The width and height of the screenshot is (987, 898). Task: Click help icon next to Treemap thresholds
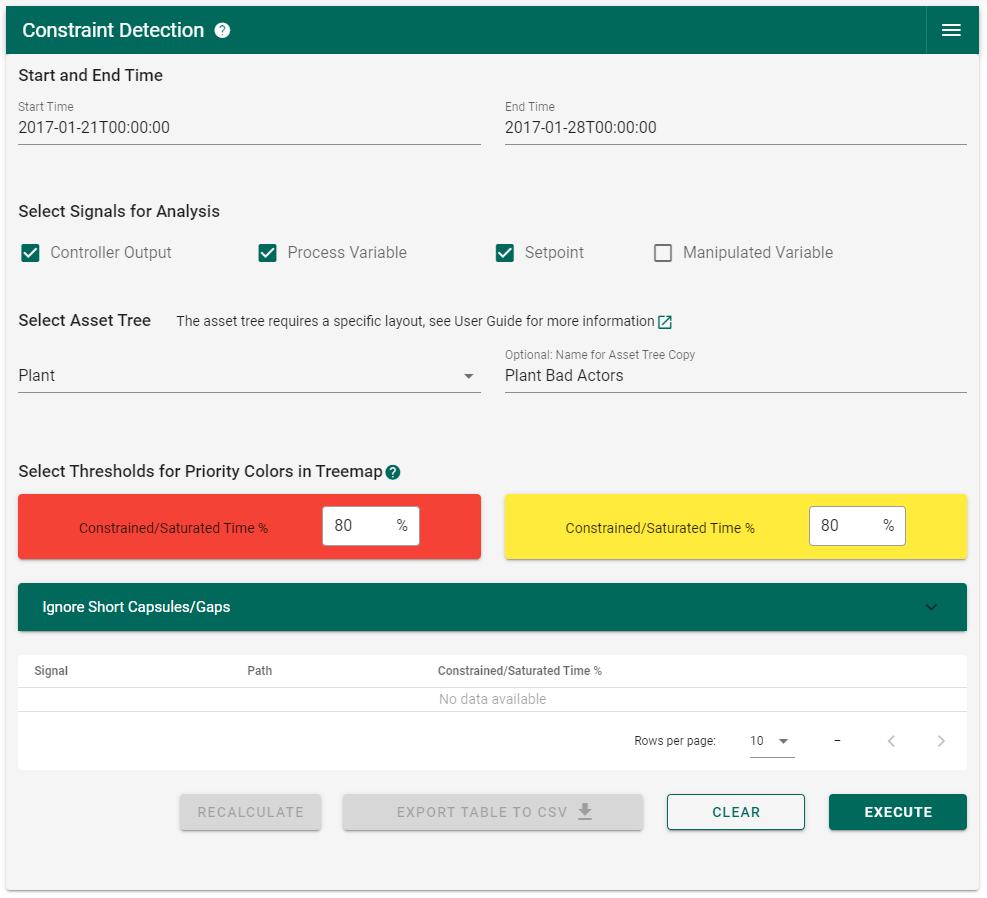point(393,473)
